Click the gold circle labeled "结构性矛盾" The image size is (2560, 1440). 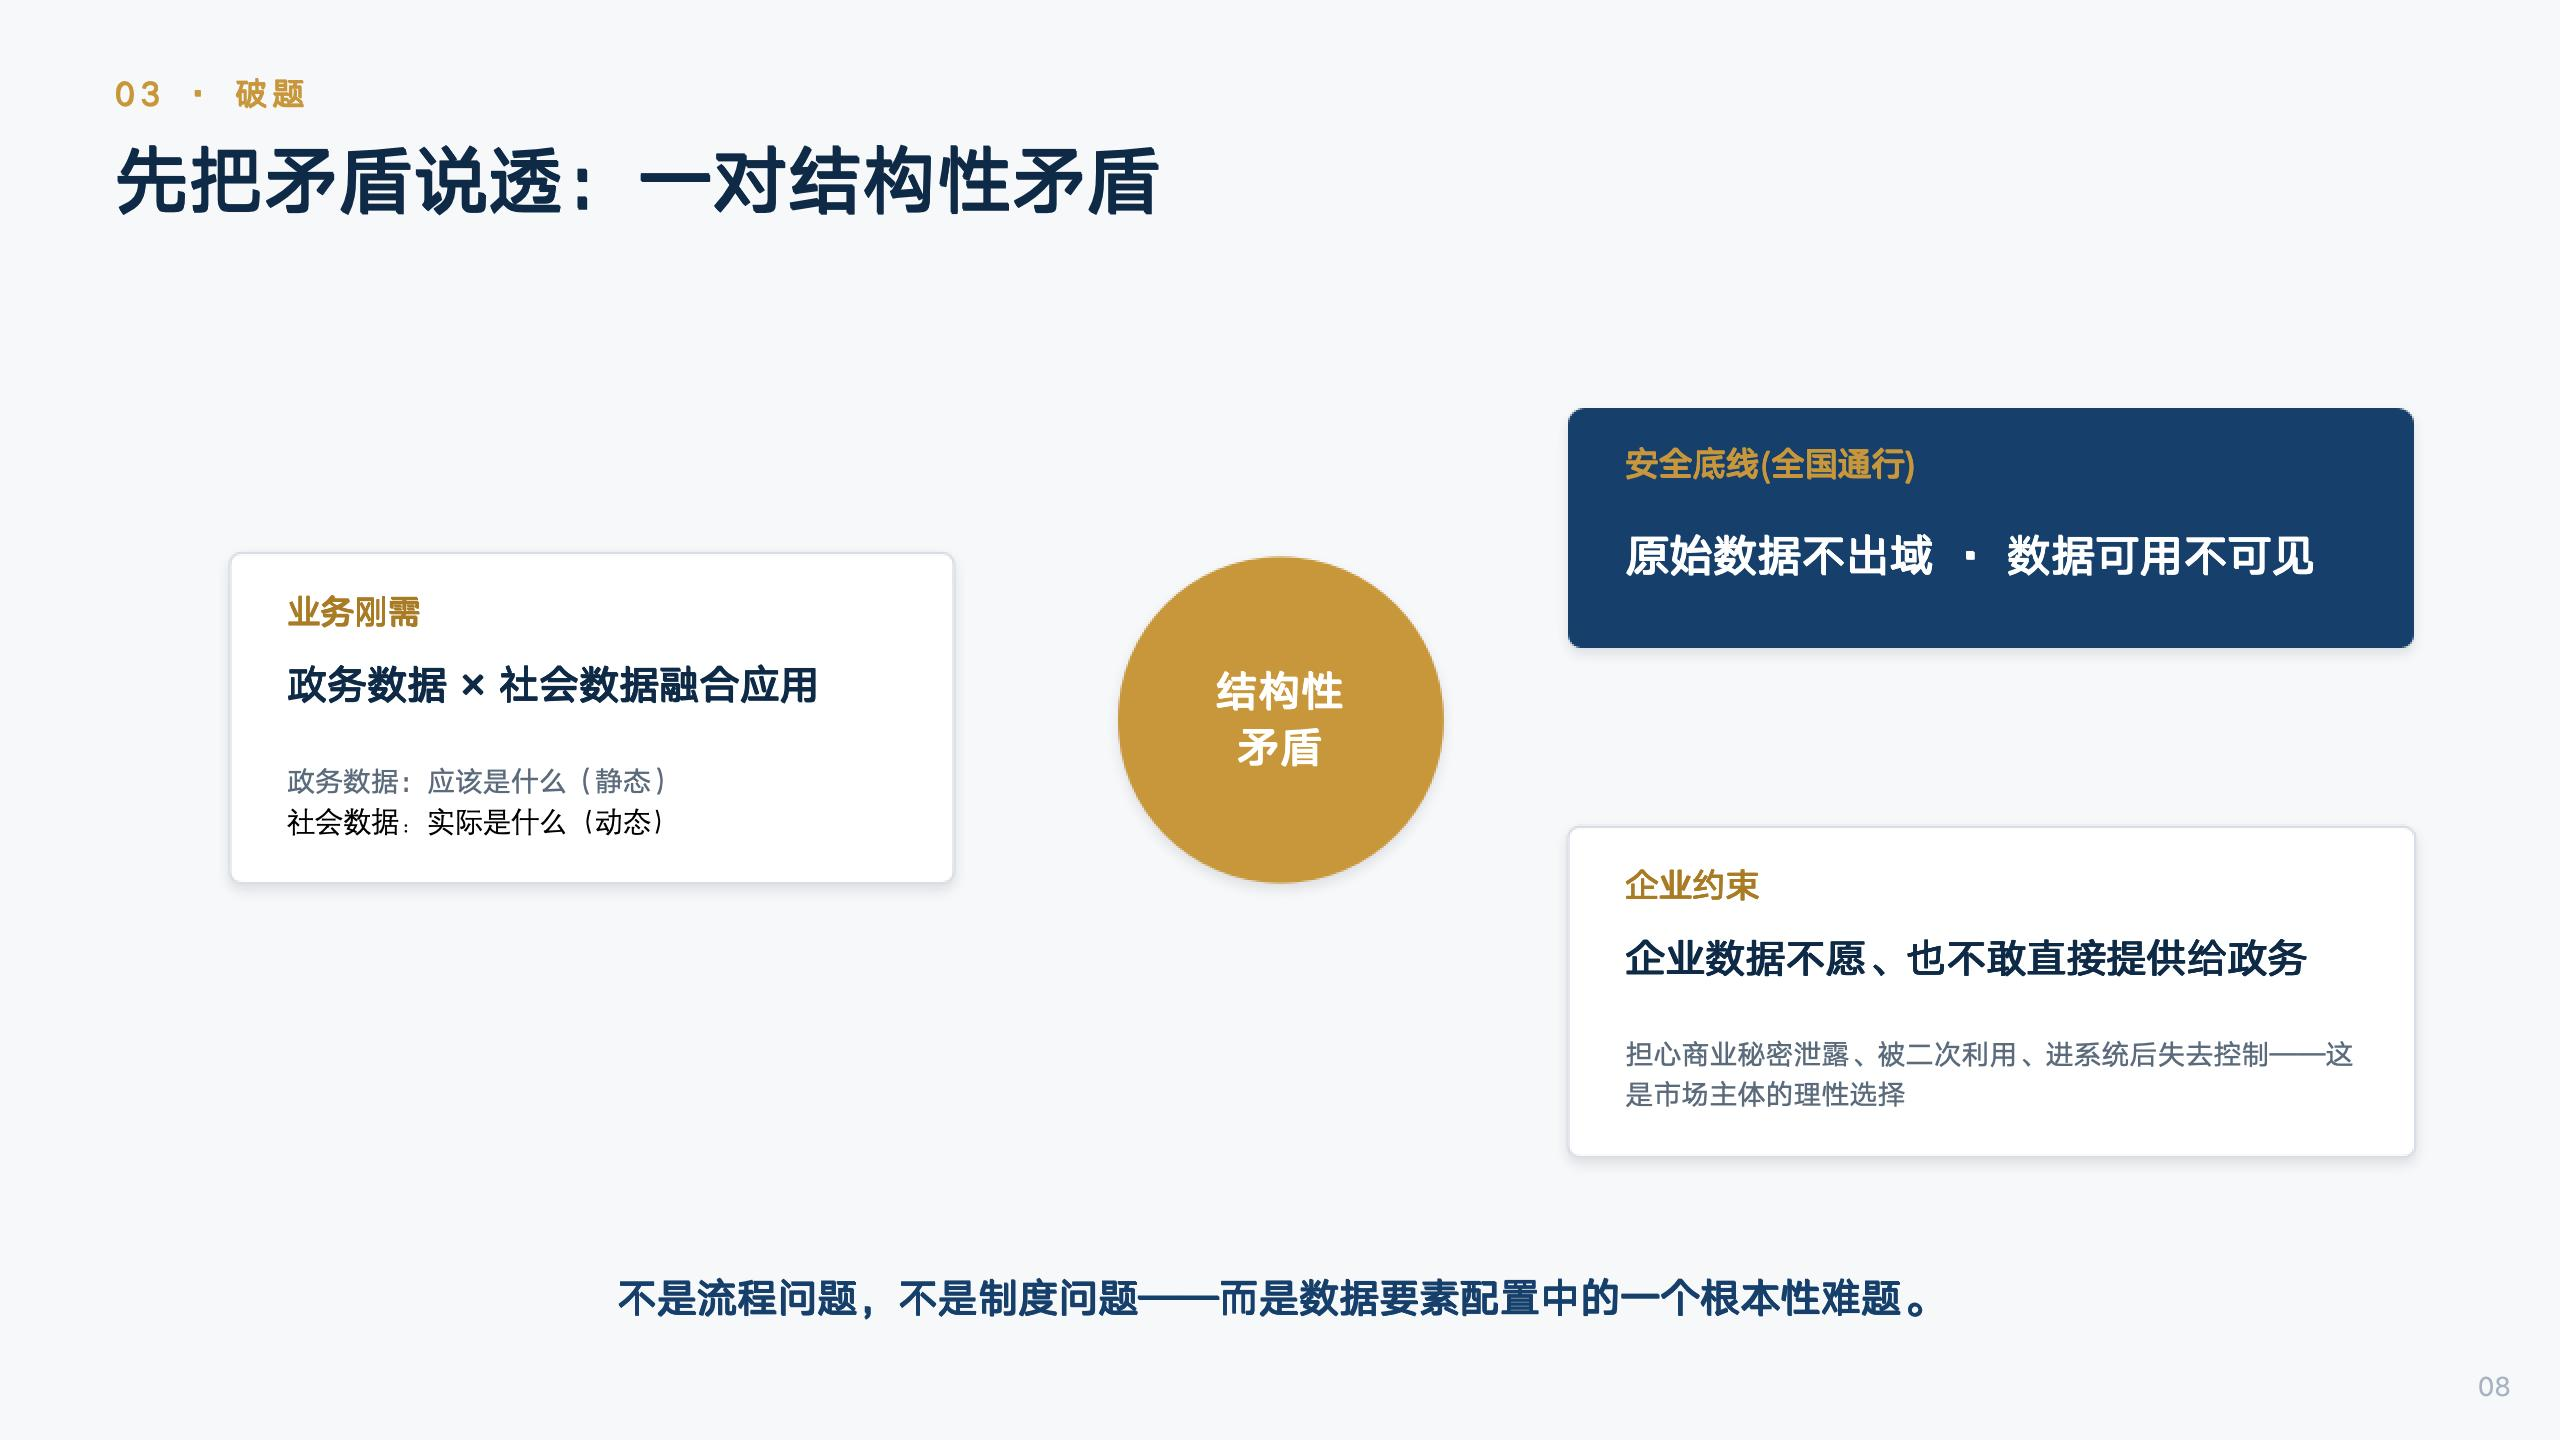(x=1280, y=719)
